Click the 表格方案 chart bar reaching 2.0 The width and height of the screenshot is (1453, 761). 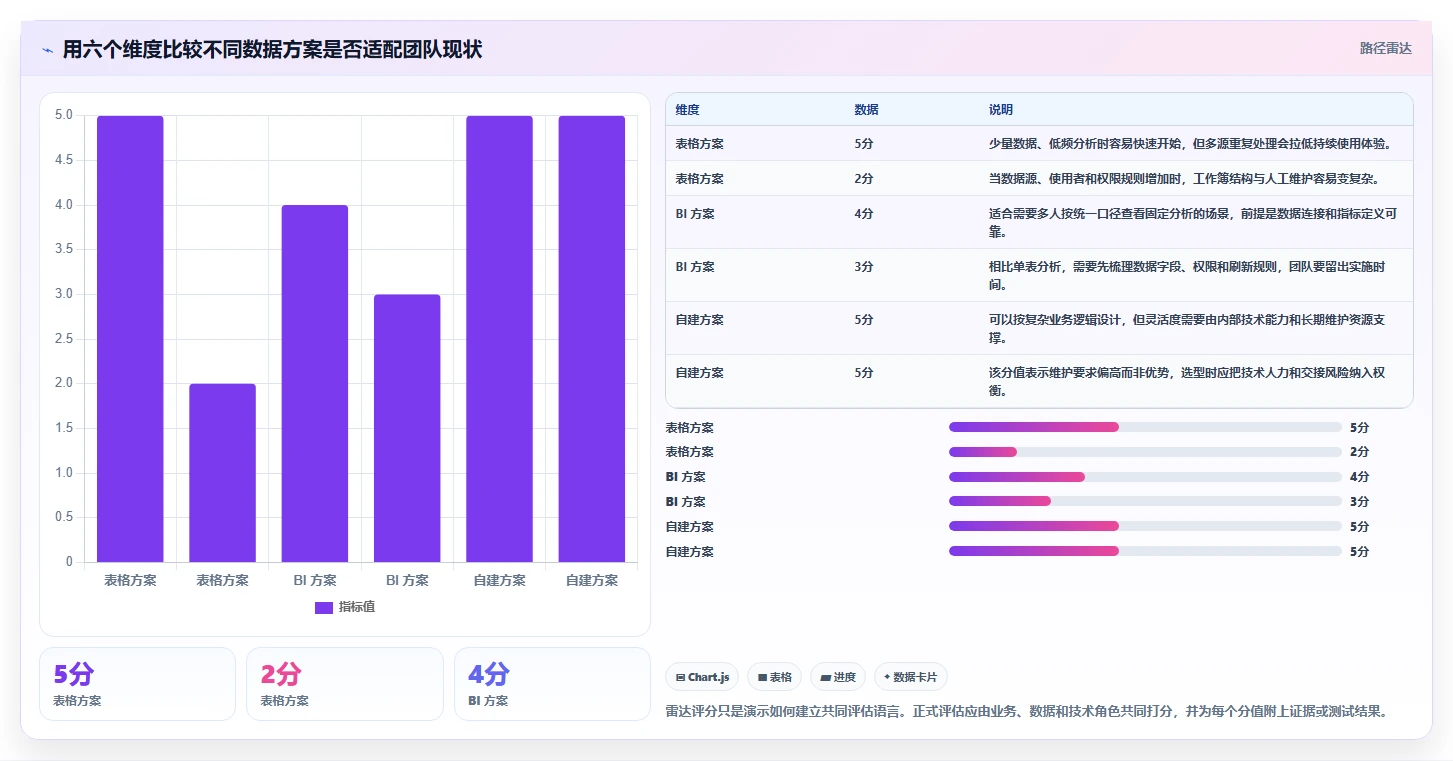coord(222,473)
